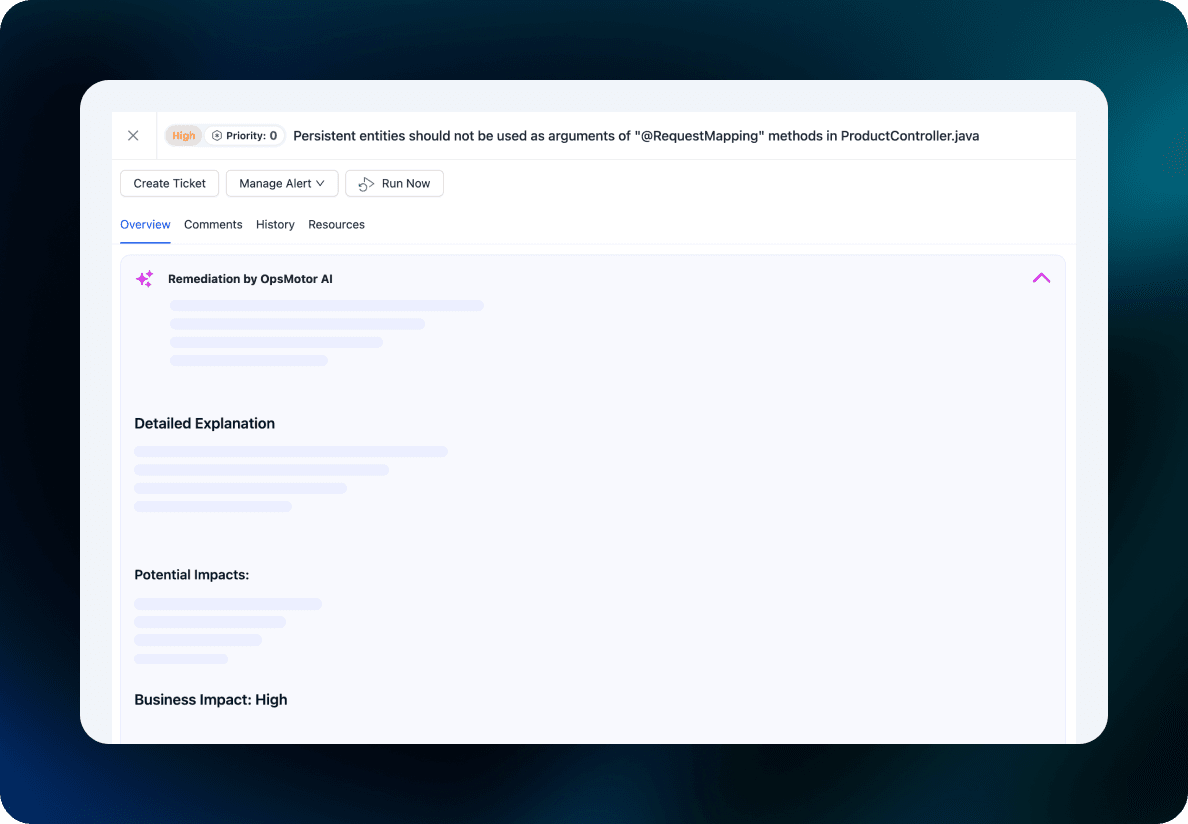The height and width of the screenshot is (824, 1188).
Task: Click the Remediation by OpsMotor AI heading
Action: click(250, 279)
